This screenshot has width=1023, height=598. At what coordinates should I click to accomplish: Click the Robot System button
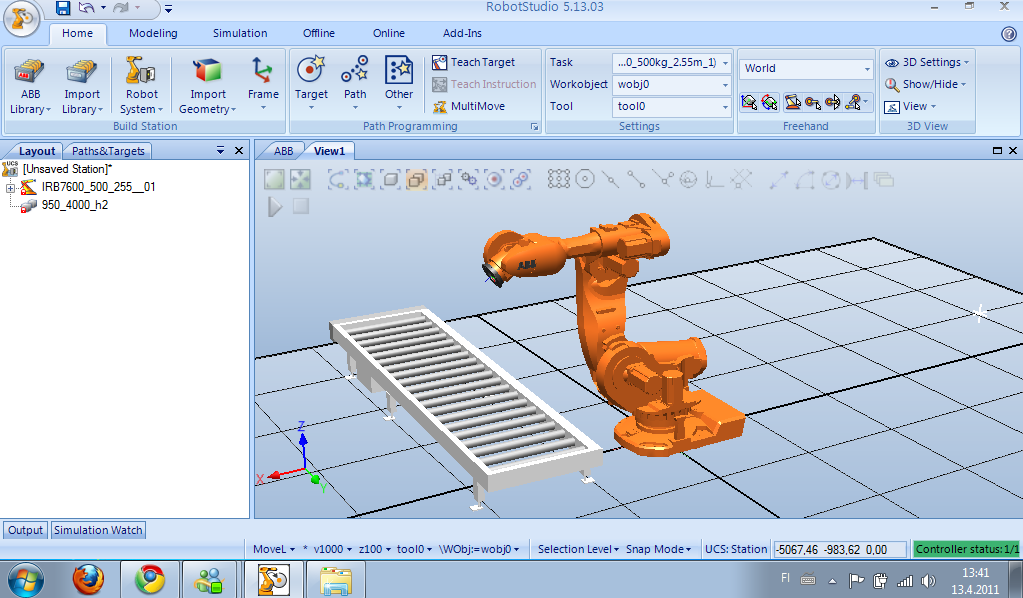point(142,87)
